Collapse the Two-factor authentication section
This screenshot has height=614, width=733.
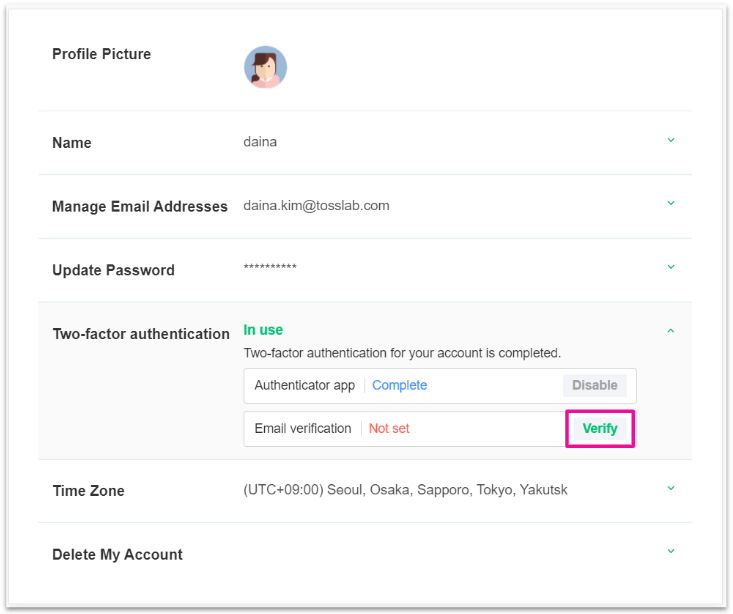pyautogui.click(x=671, y=331)
